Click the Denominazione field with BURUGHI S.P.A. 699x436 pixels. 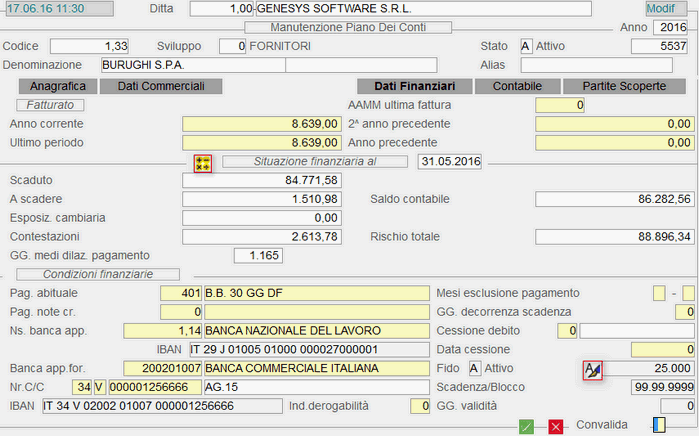(x=192, y=65)
